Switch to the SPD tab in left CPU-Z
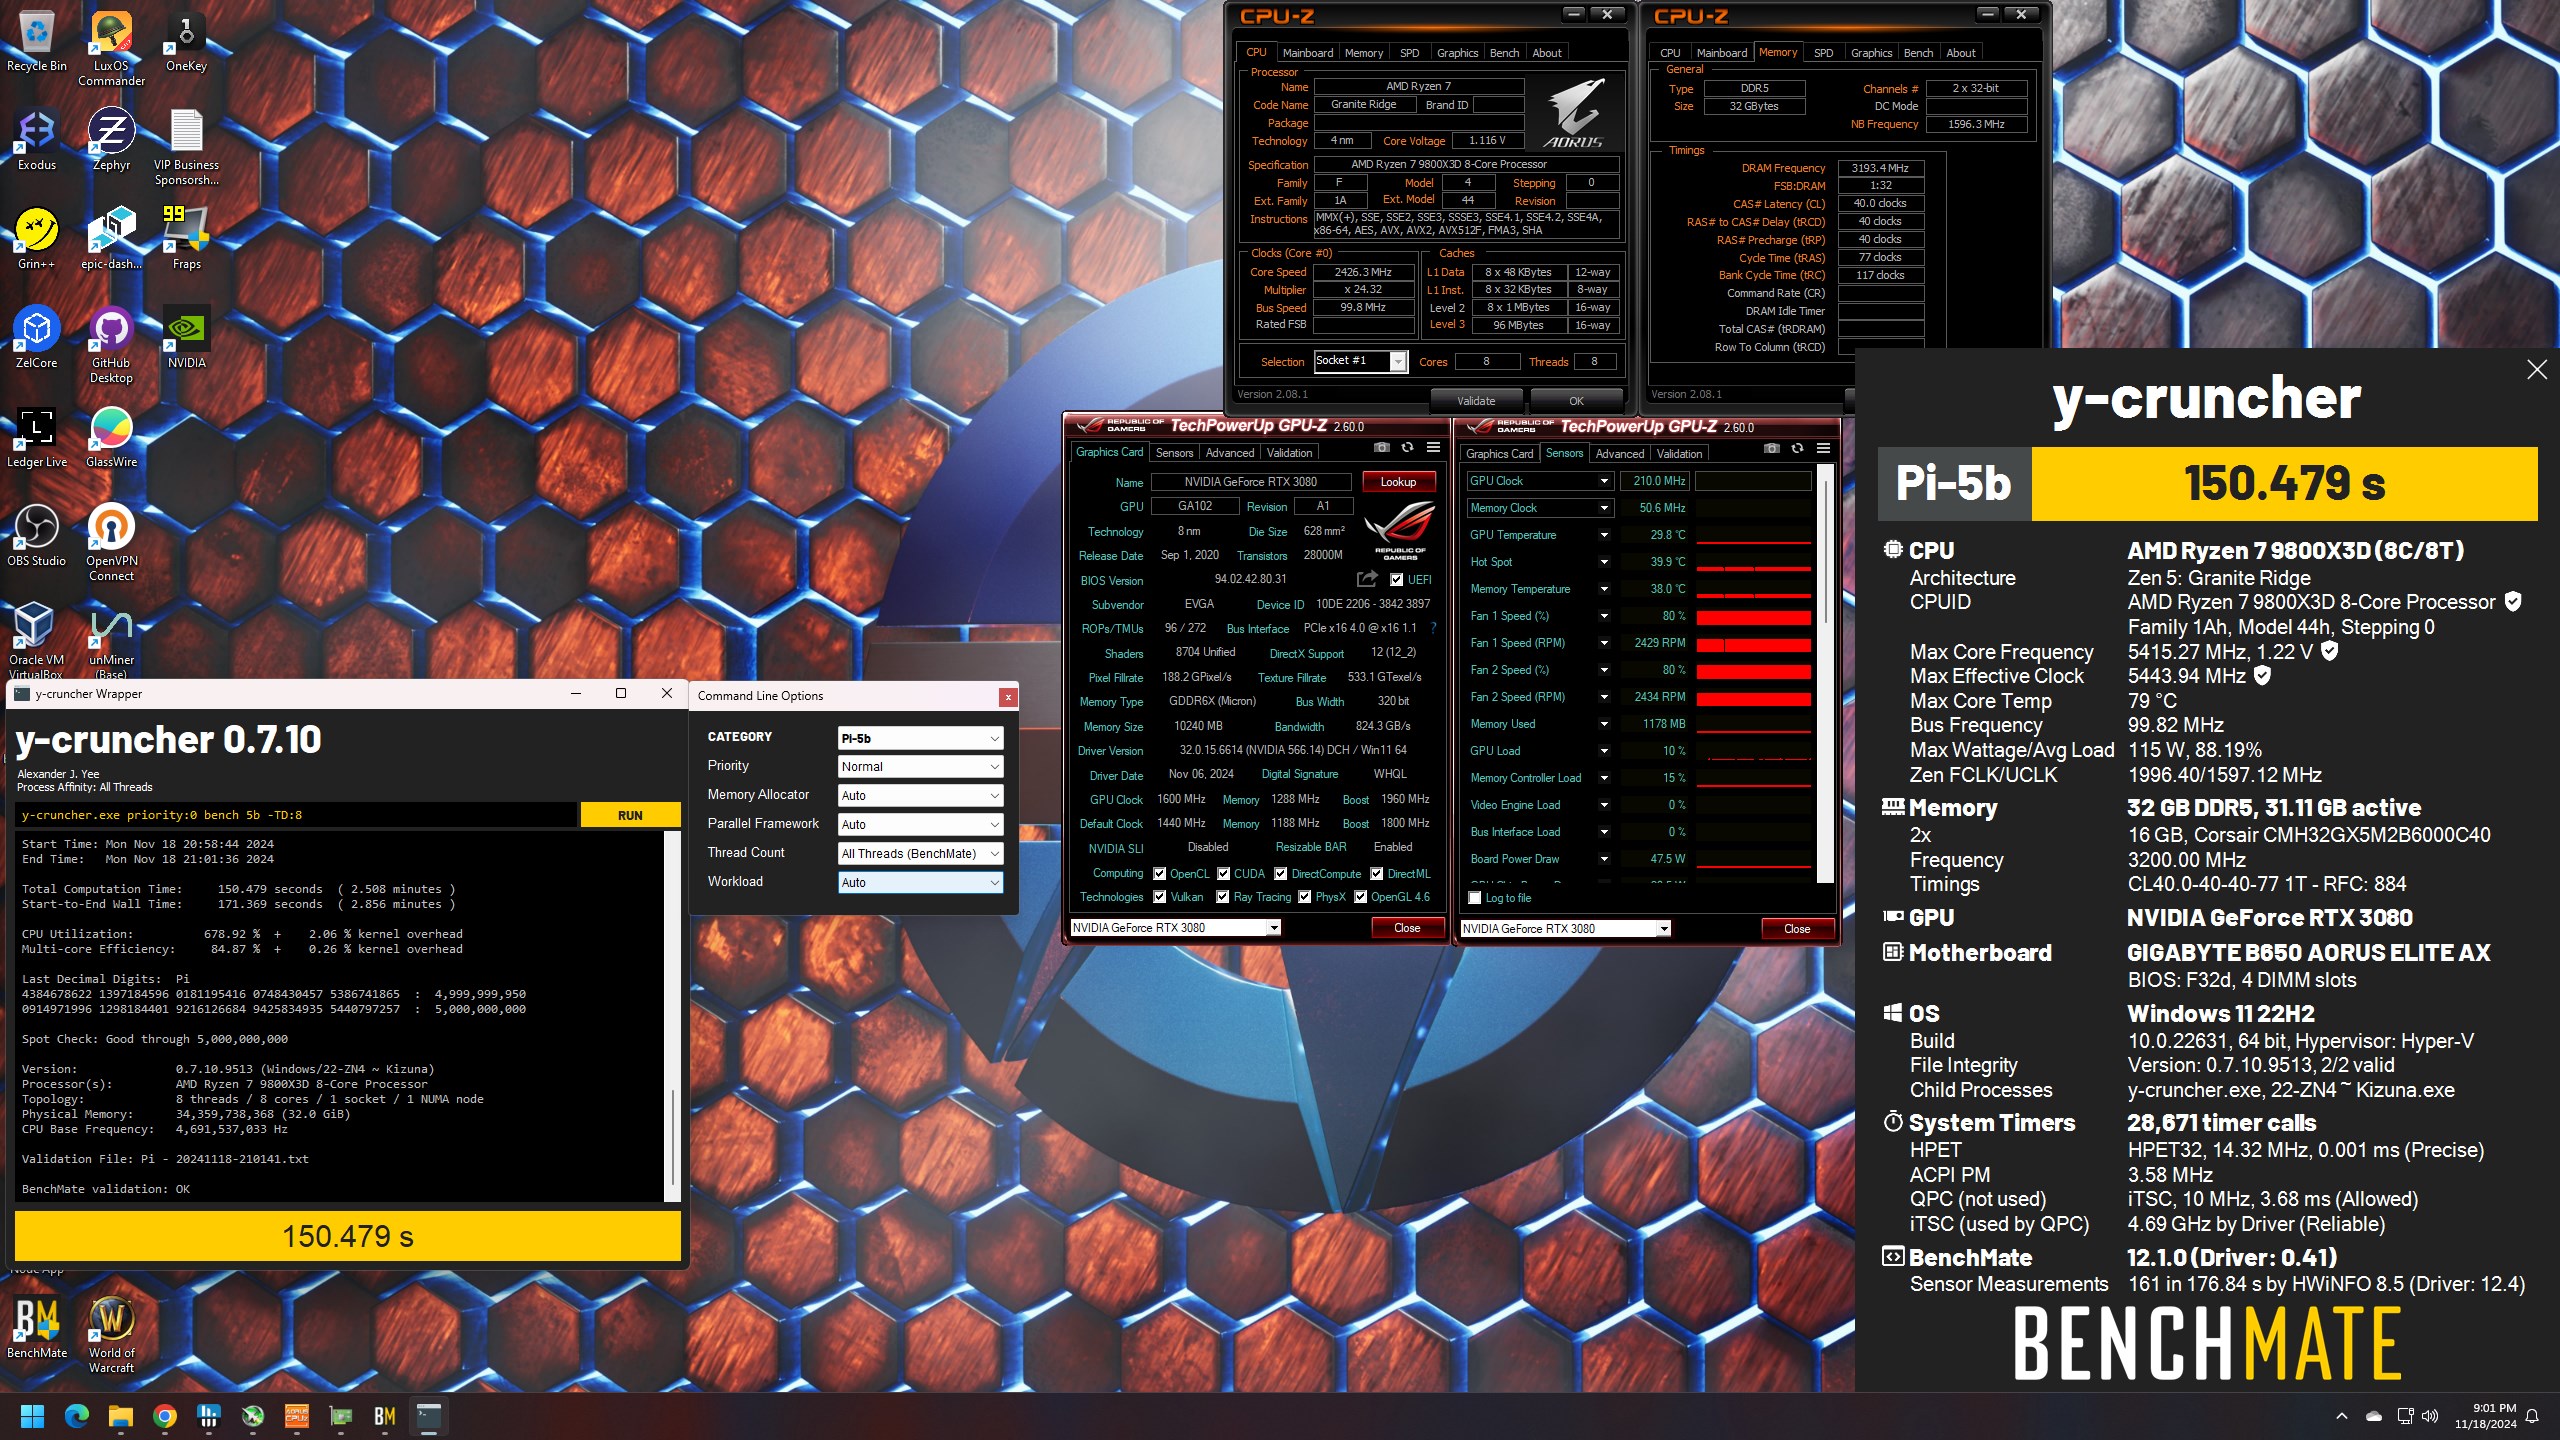Image resolution: width=2560 pixels, height=1440 pixels. (x=1409, y=53)
